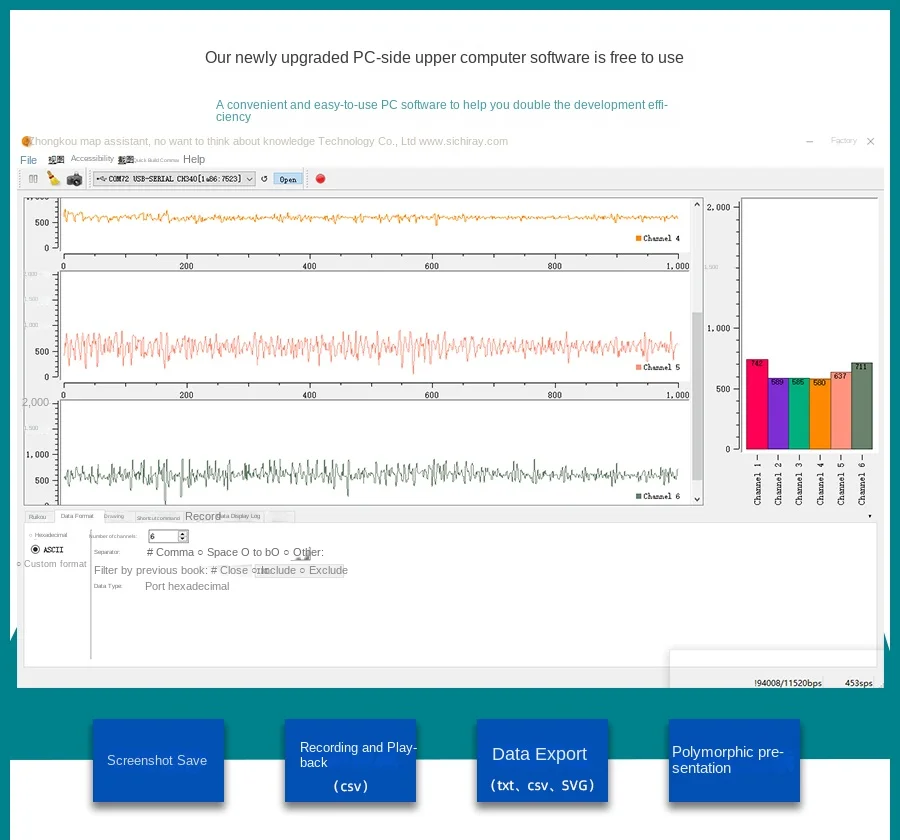The width and height of the screenshot is (900, 840).
Task: Select the ASCII radio button
Action: 36,549
